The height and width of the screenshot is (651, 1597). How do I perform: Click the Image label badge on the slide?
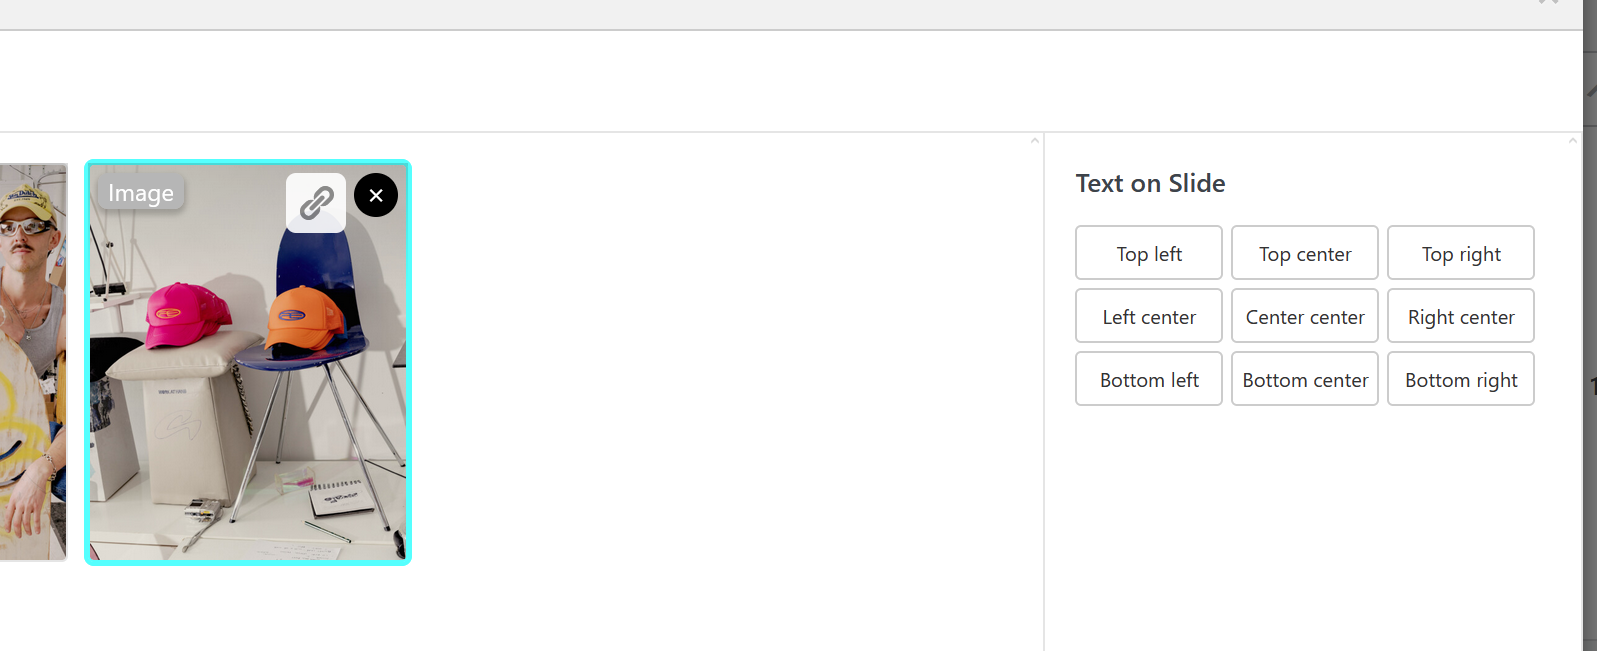pos(141,193)
